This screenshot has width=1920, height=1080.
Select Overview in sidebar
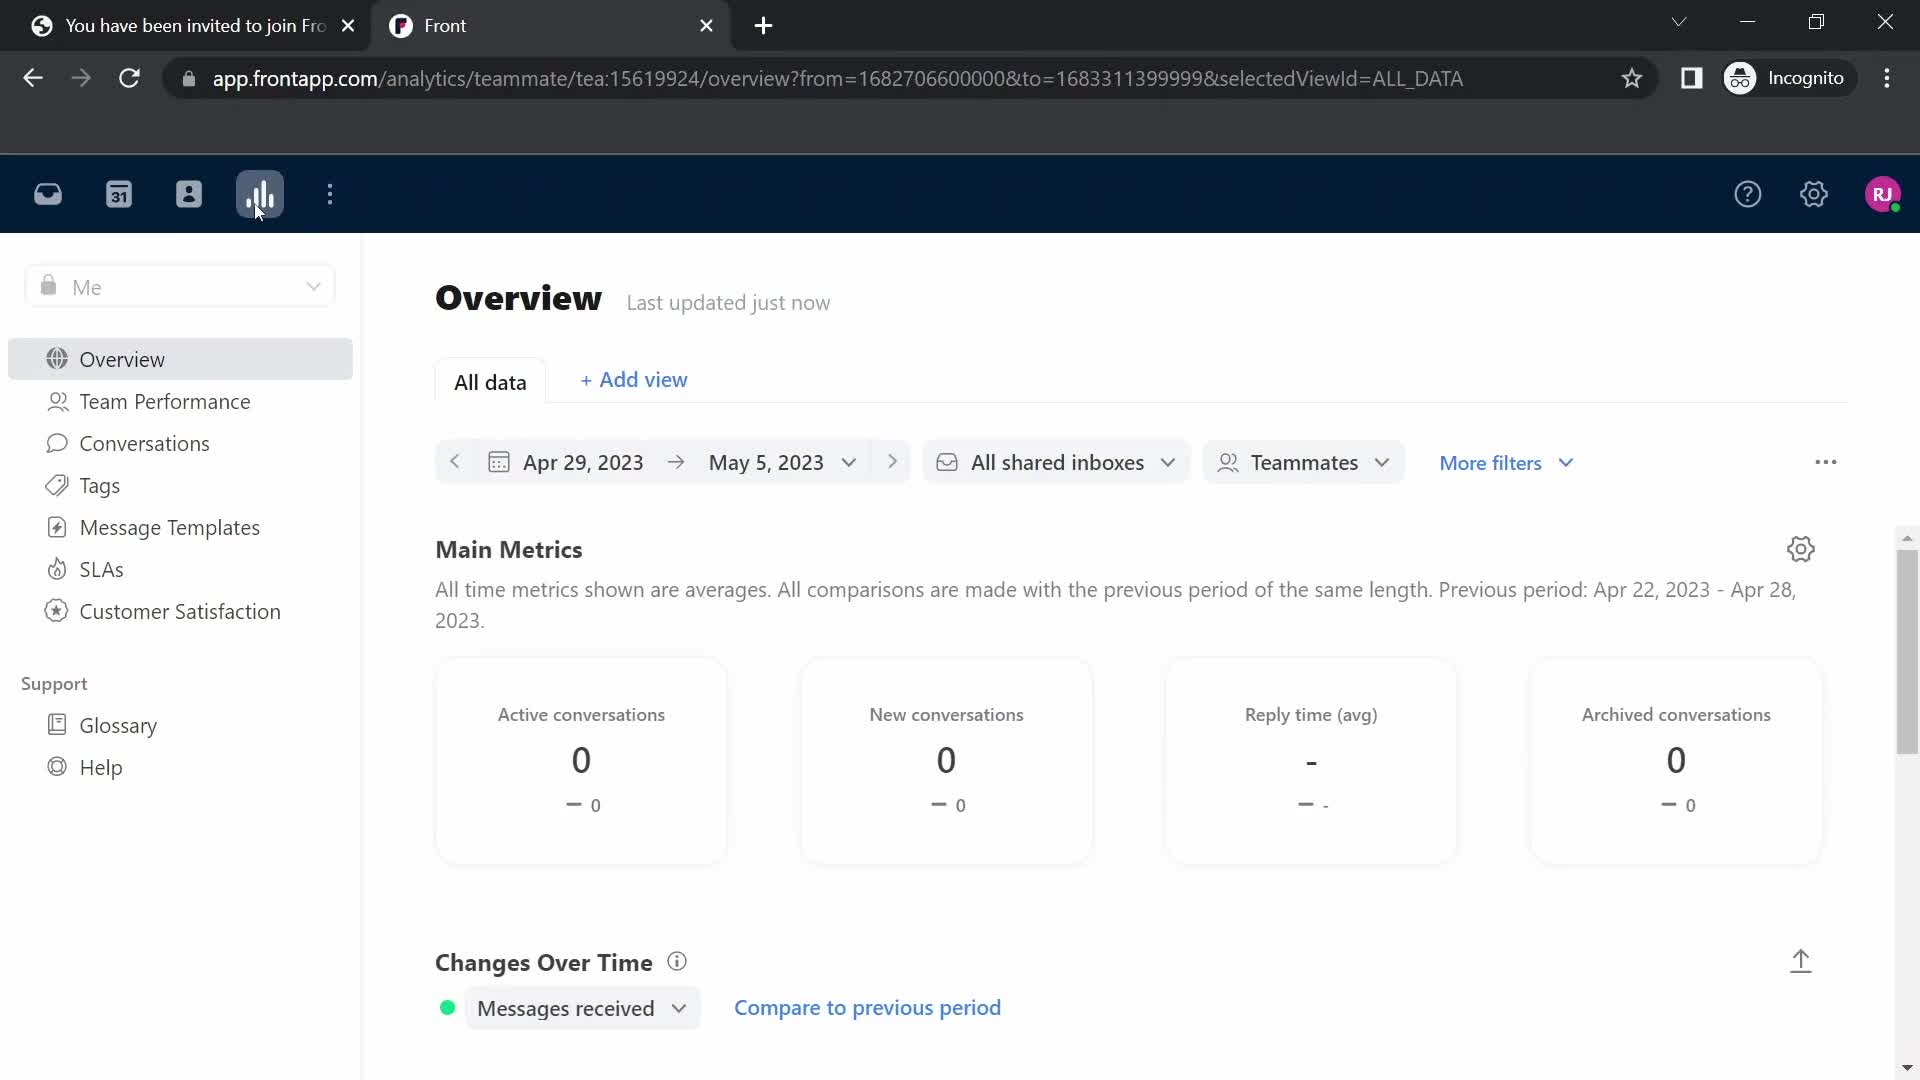tap(180, 359)
